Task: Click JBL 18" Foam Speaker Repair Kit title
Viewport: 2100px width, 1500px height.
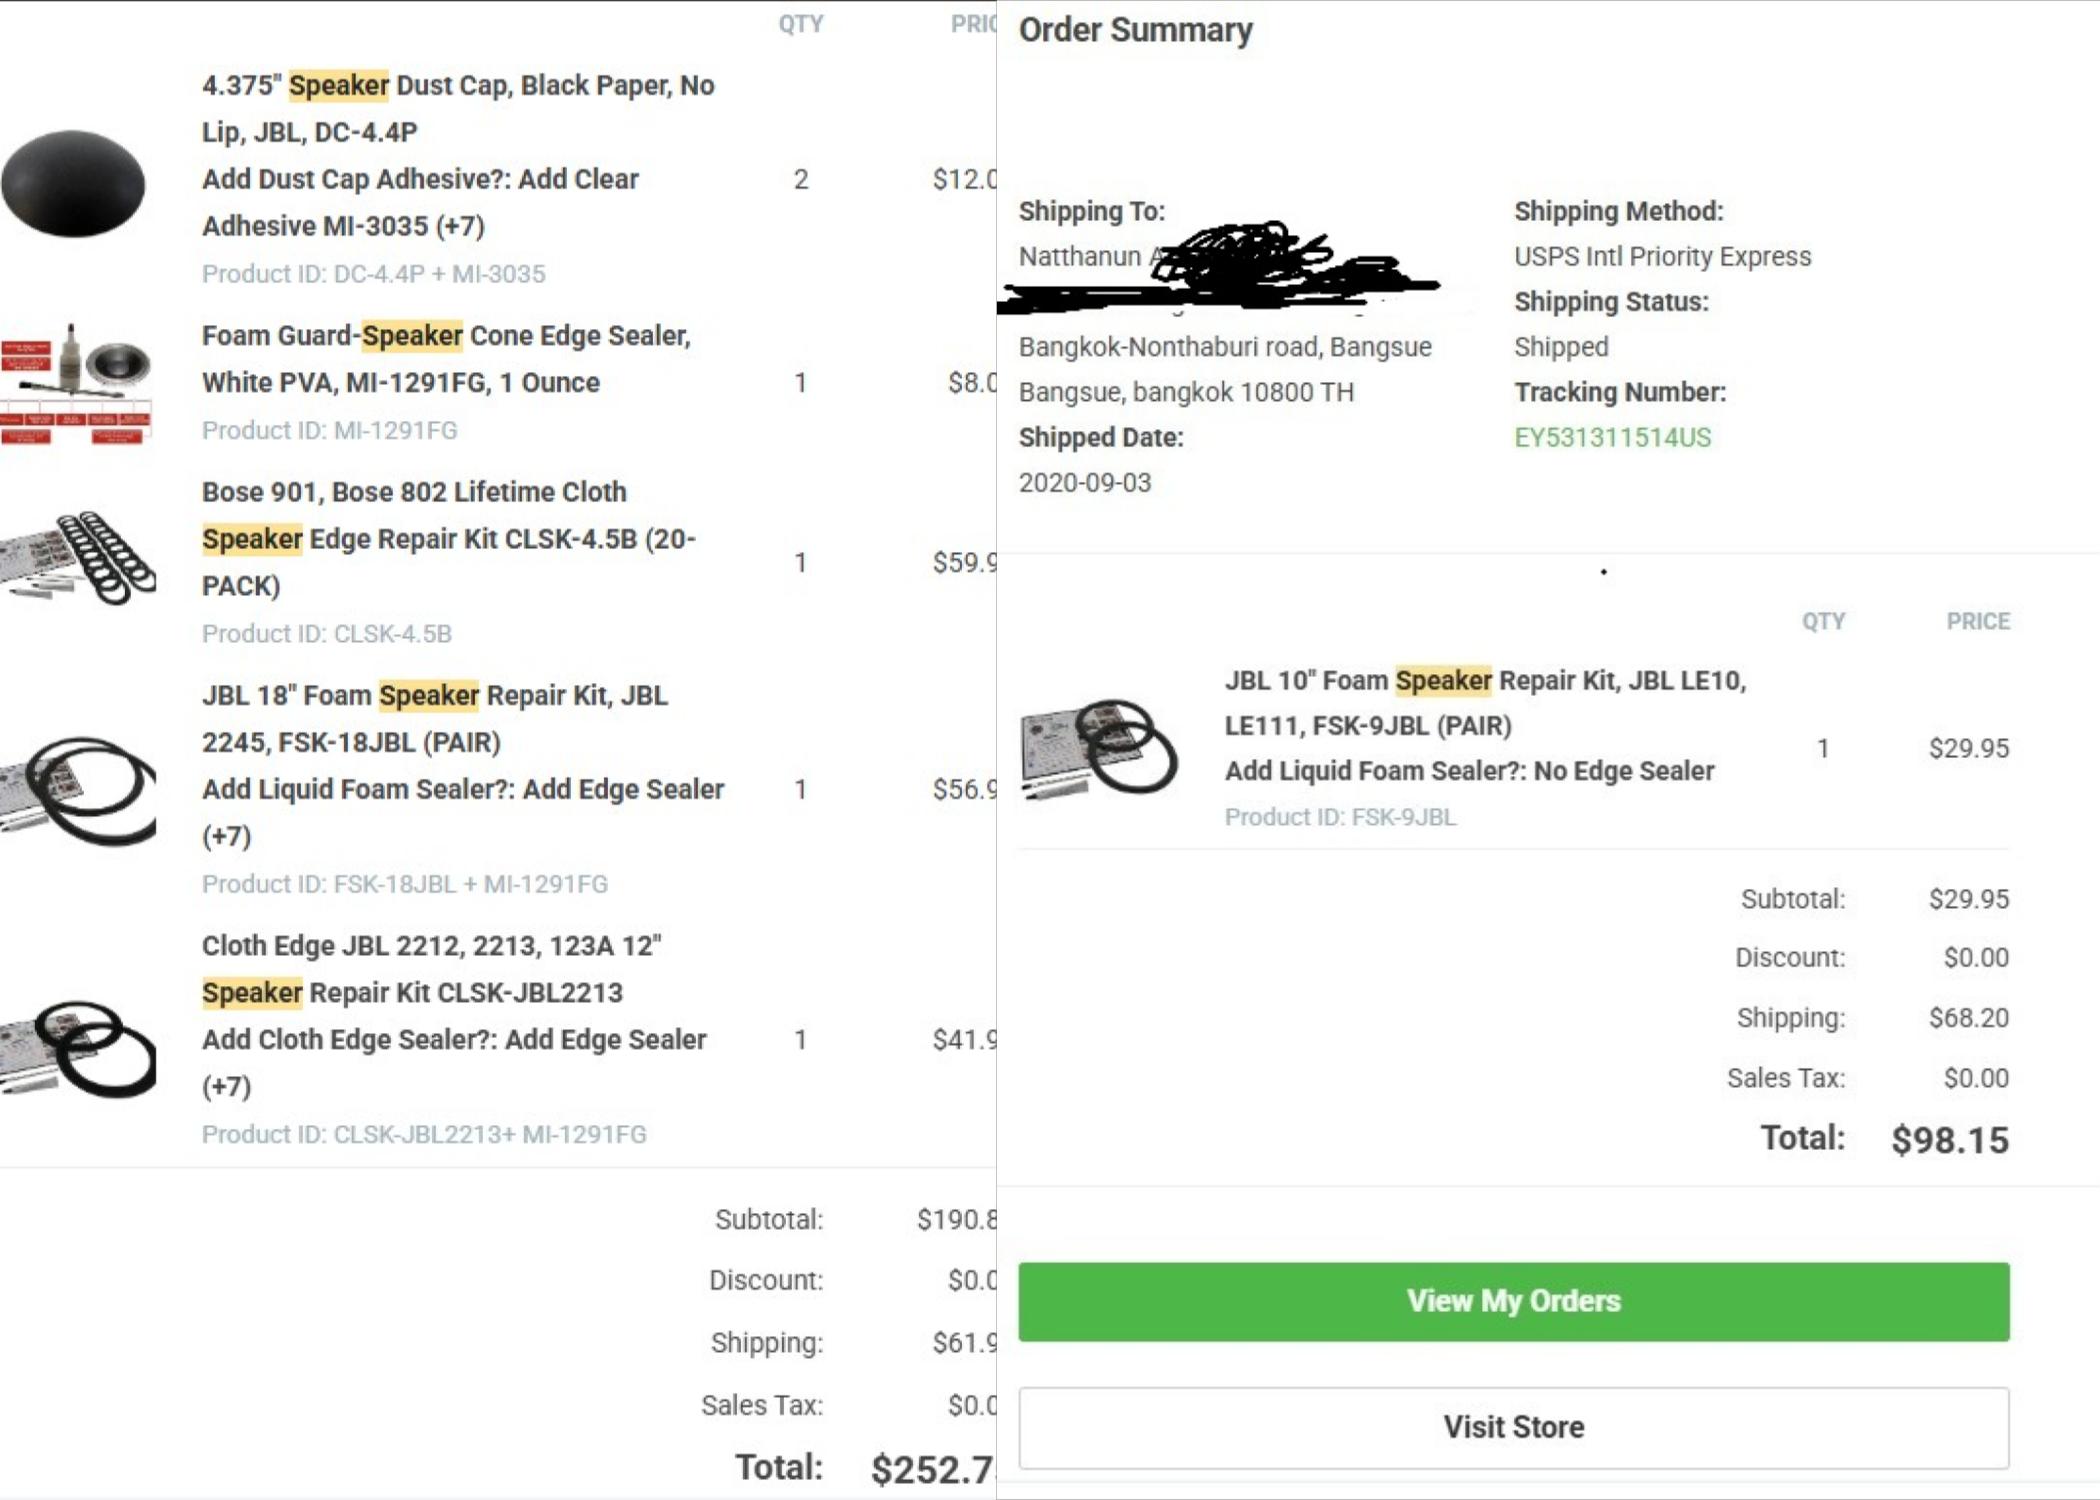Action: [x=434, y=718]
